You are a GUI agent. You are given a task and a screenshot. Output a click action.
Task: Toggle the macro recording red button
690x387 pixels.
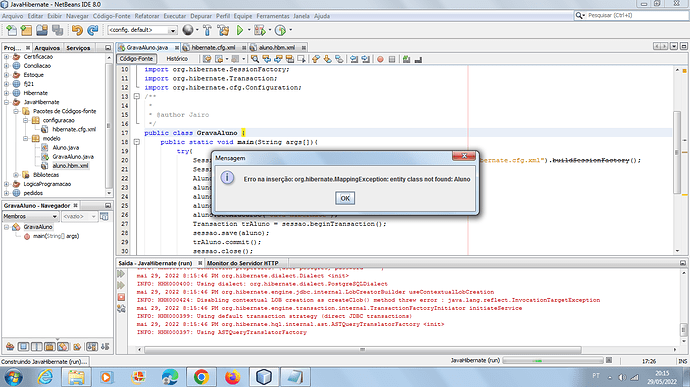[x=380, y=59]
